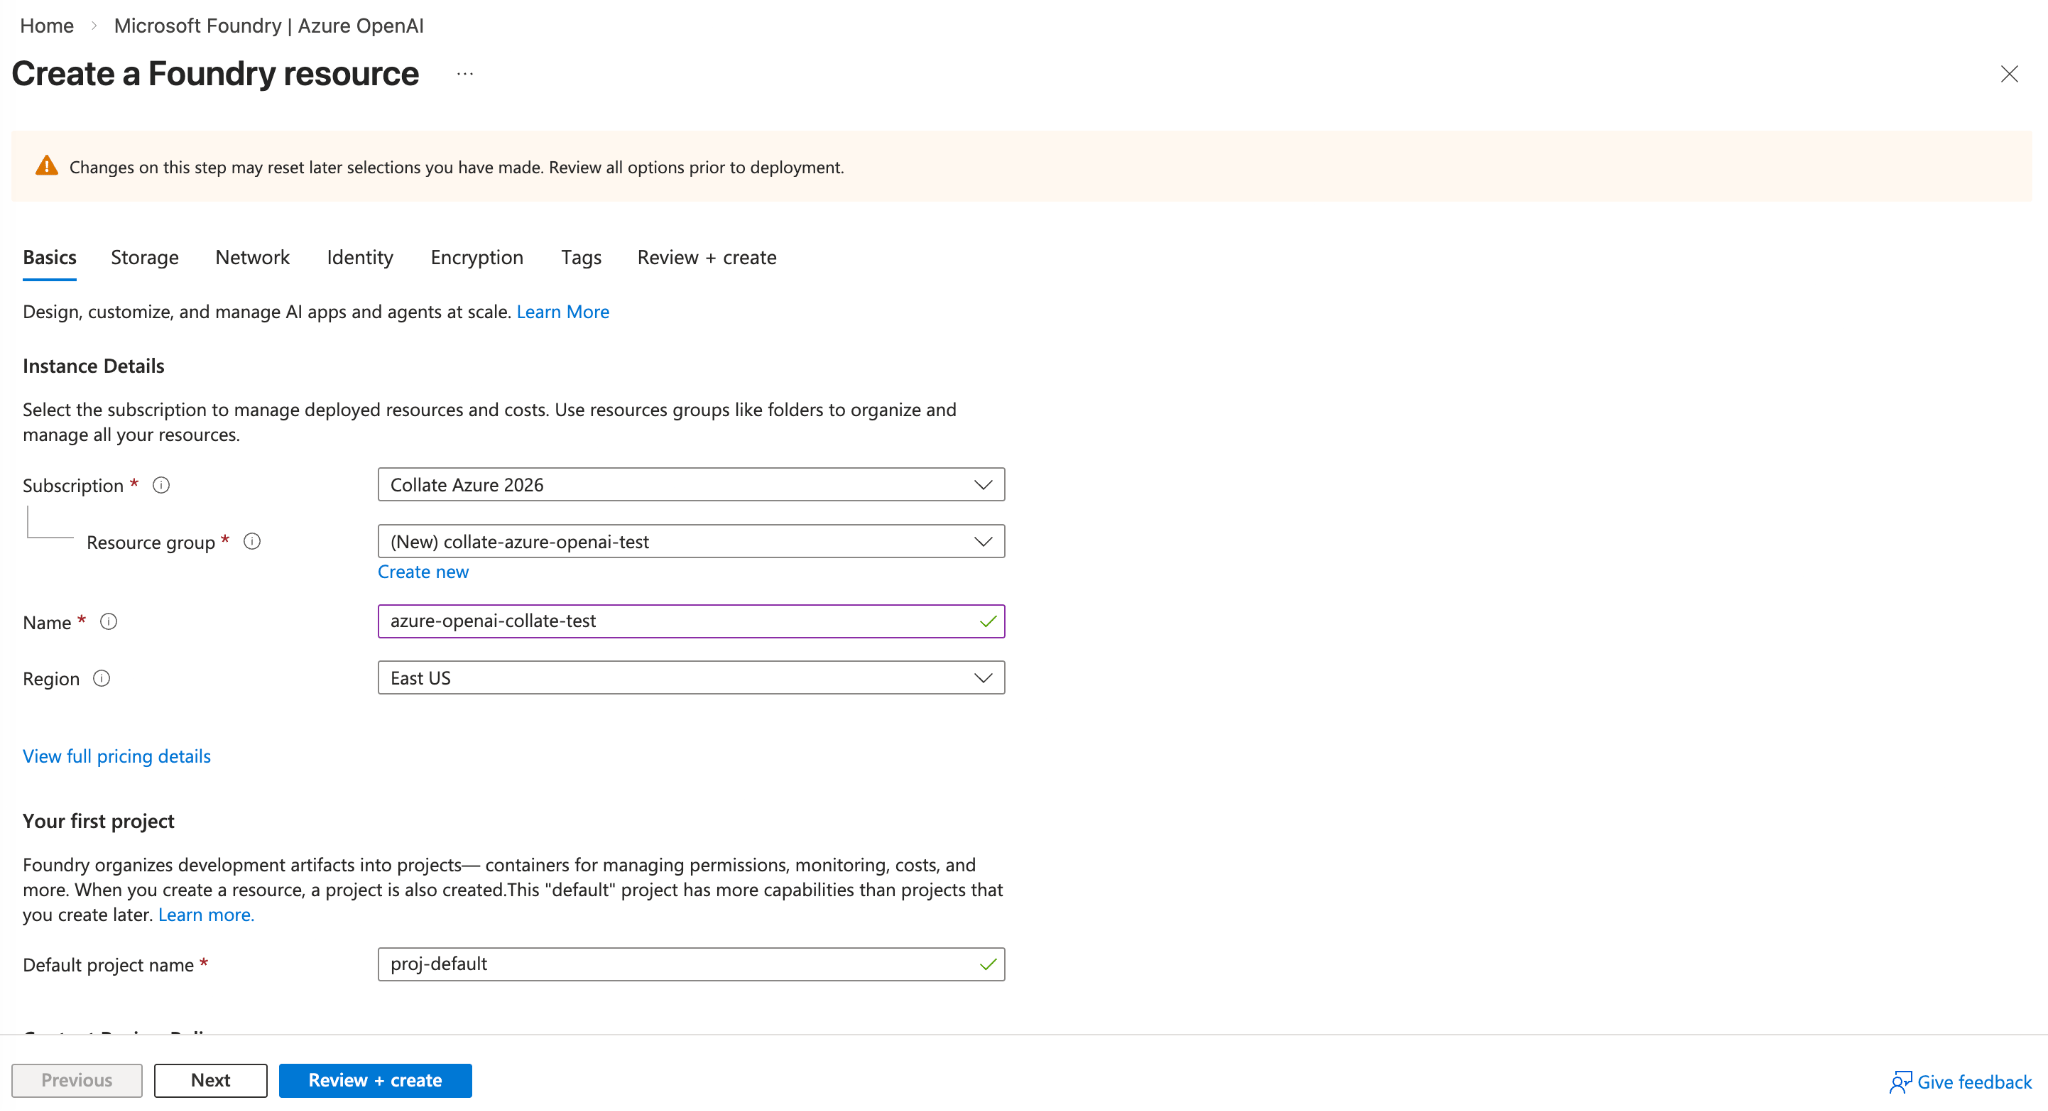The height and width of the screenshot is (1111, 2048).
Task: Open the Resource group dropdown
Action: [x=691, y=541]
